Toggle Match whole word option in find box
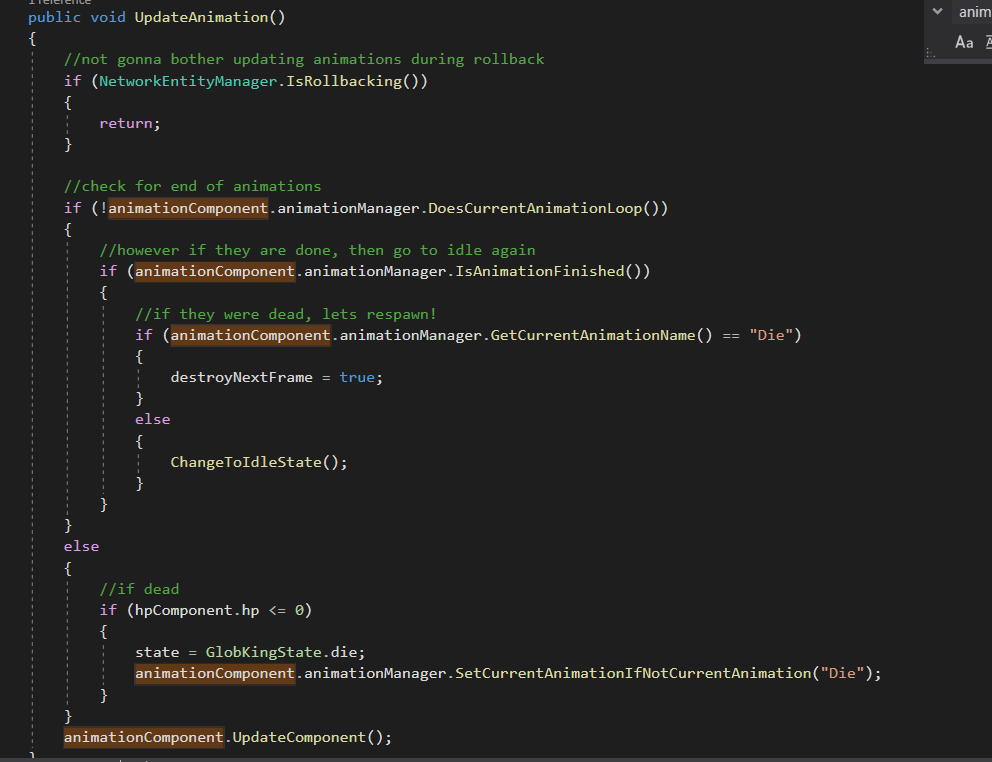 [987, 42]
